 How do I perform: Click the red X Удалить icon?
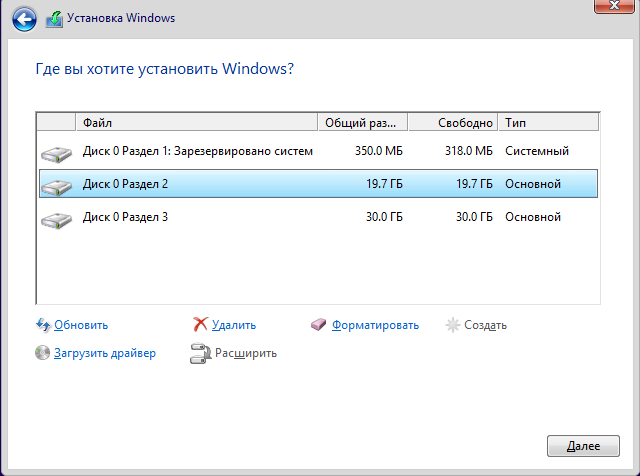click(x=200, y=325)
